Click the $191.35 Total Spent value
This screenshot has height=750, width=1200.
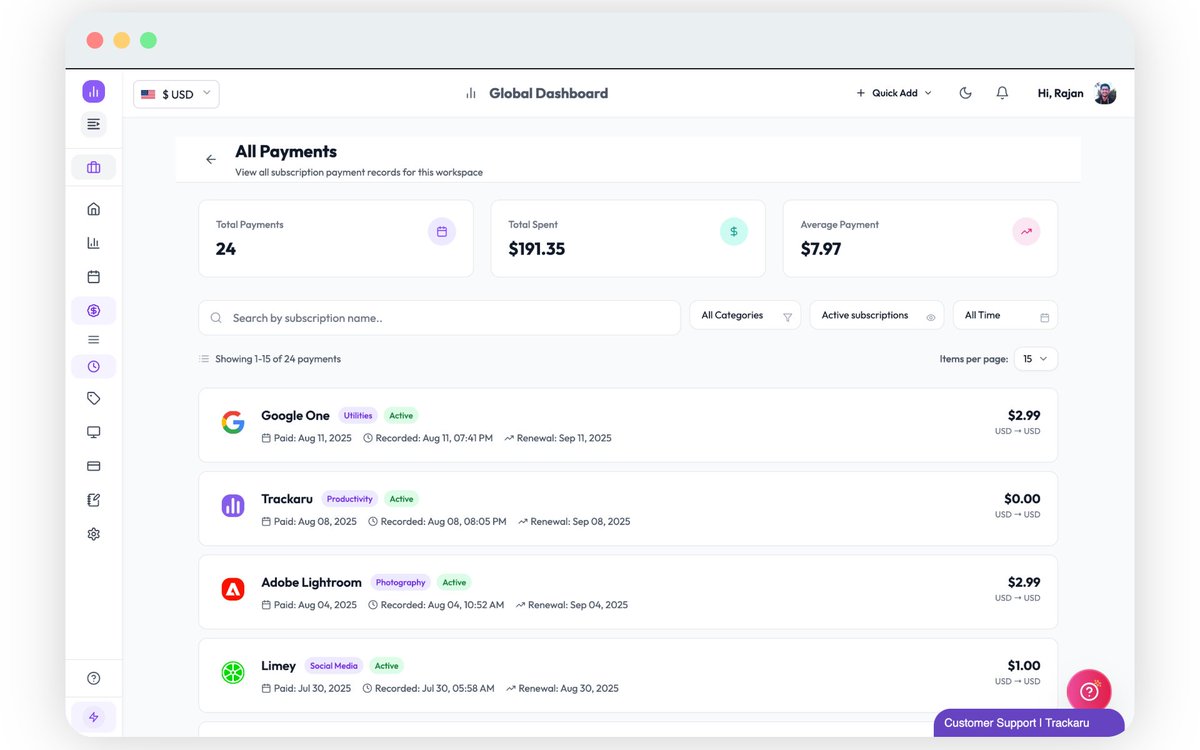coord(537,249)
